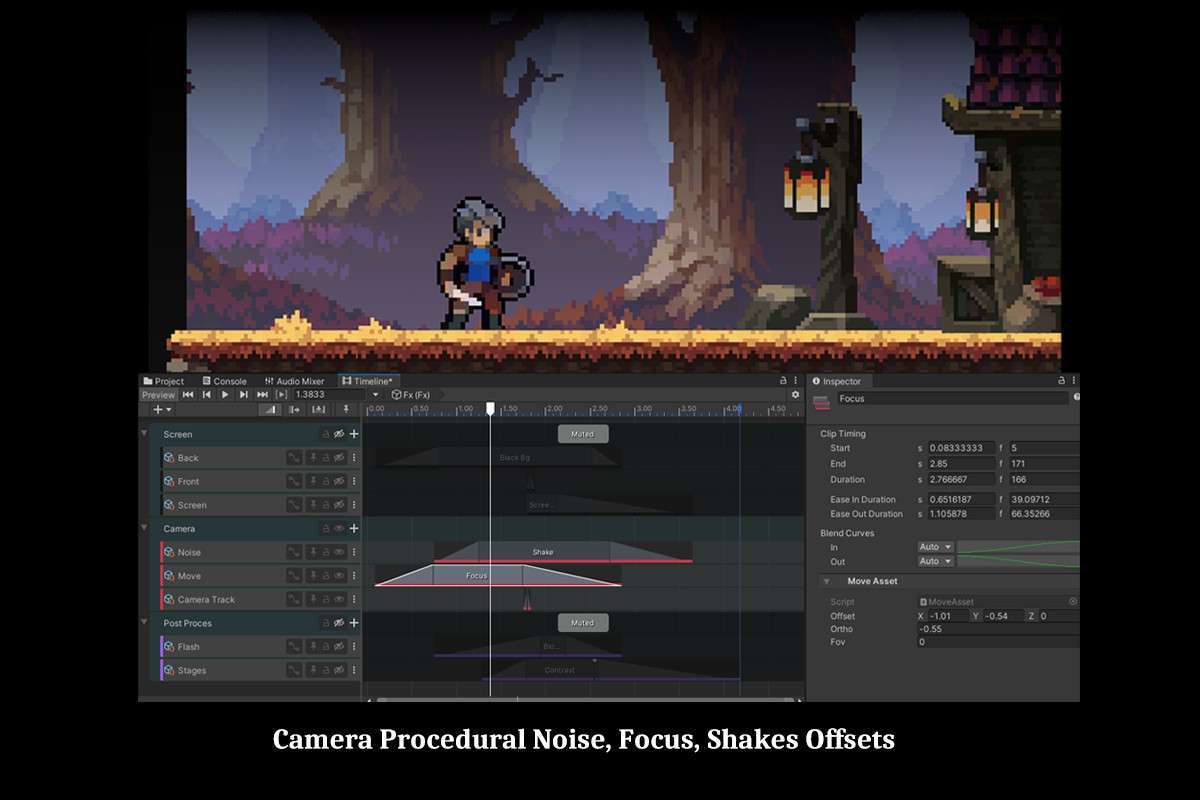Viewport: 1200px width, 800px height.
Task: Open the Console tab
Action: pos(224,381)
